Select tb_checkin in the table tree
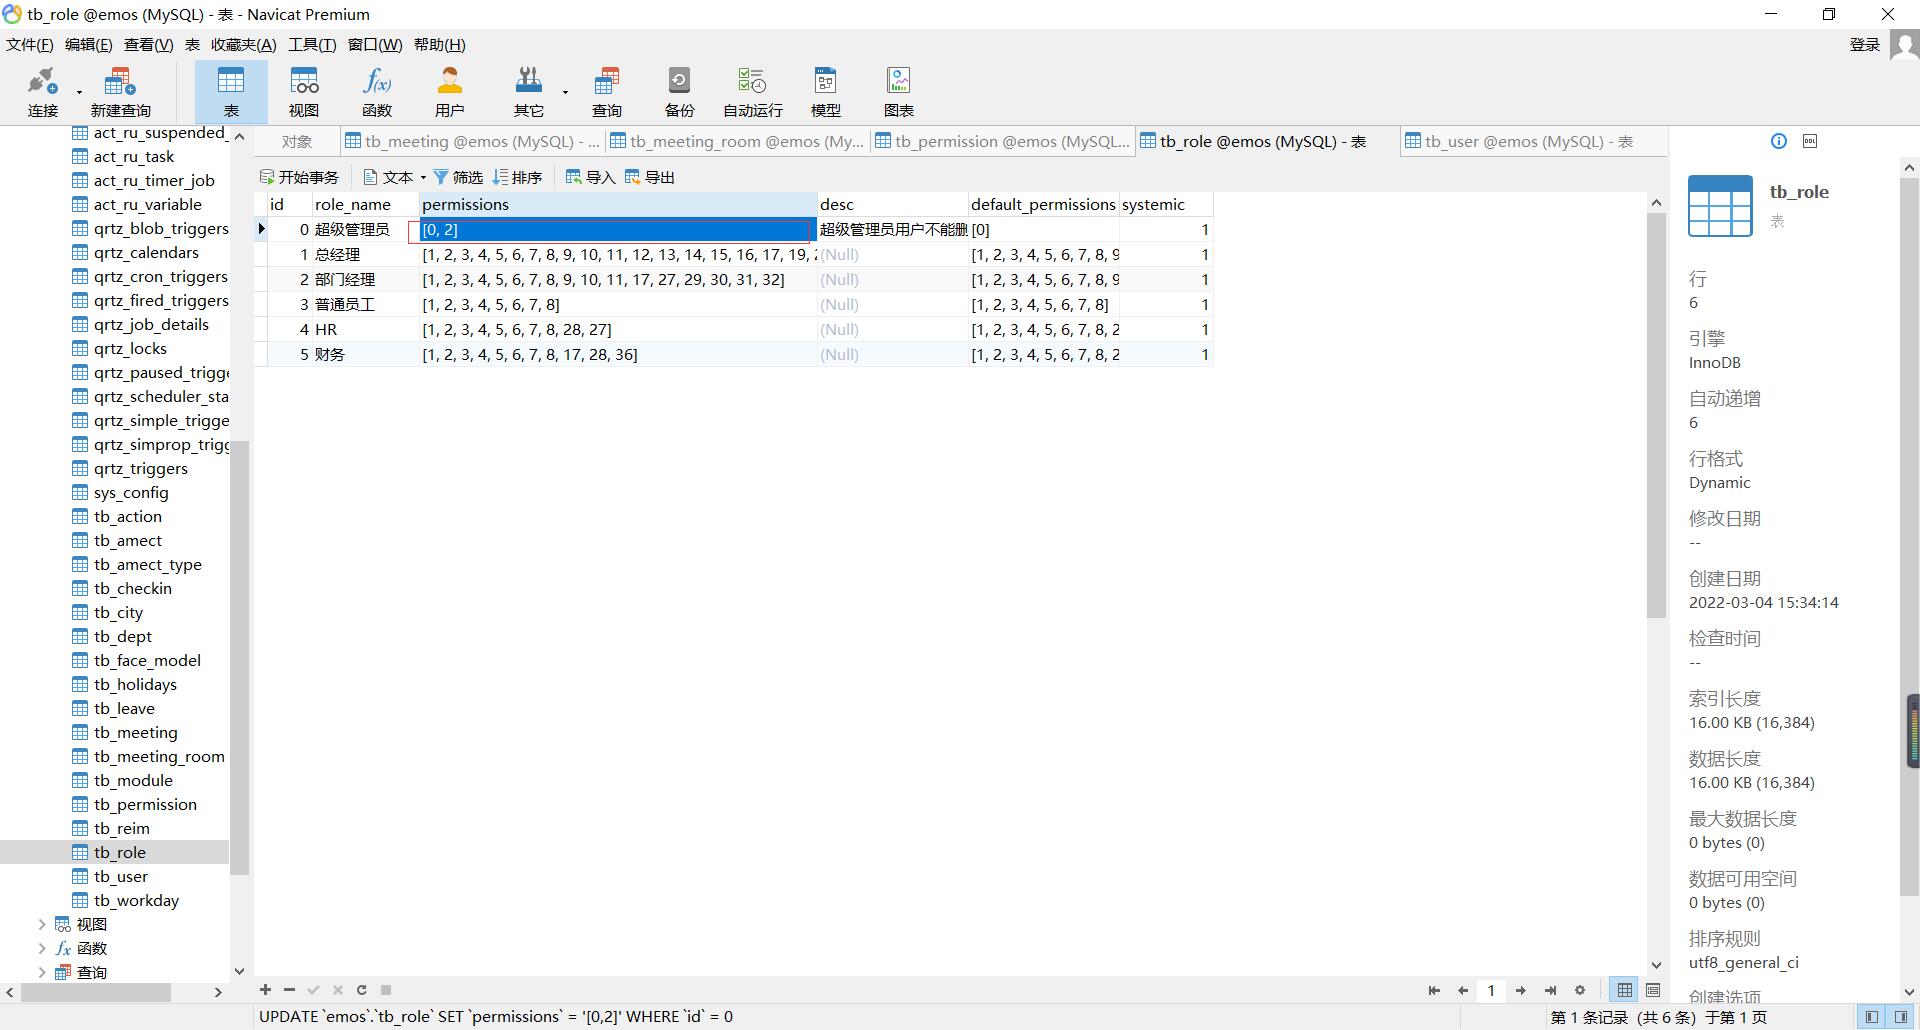The height and width of the screenshot is (1030, 1920). coord(133,588)
